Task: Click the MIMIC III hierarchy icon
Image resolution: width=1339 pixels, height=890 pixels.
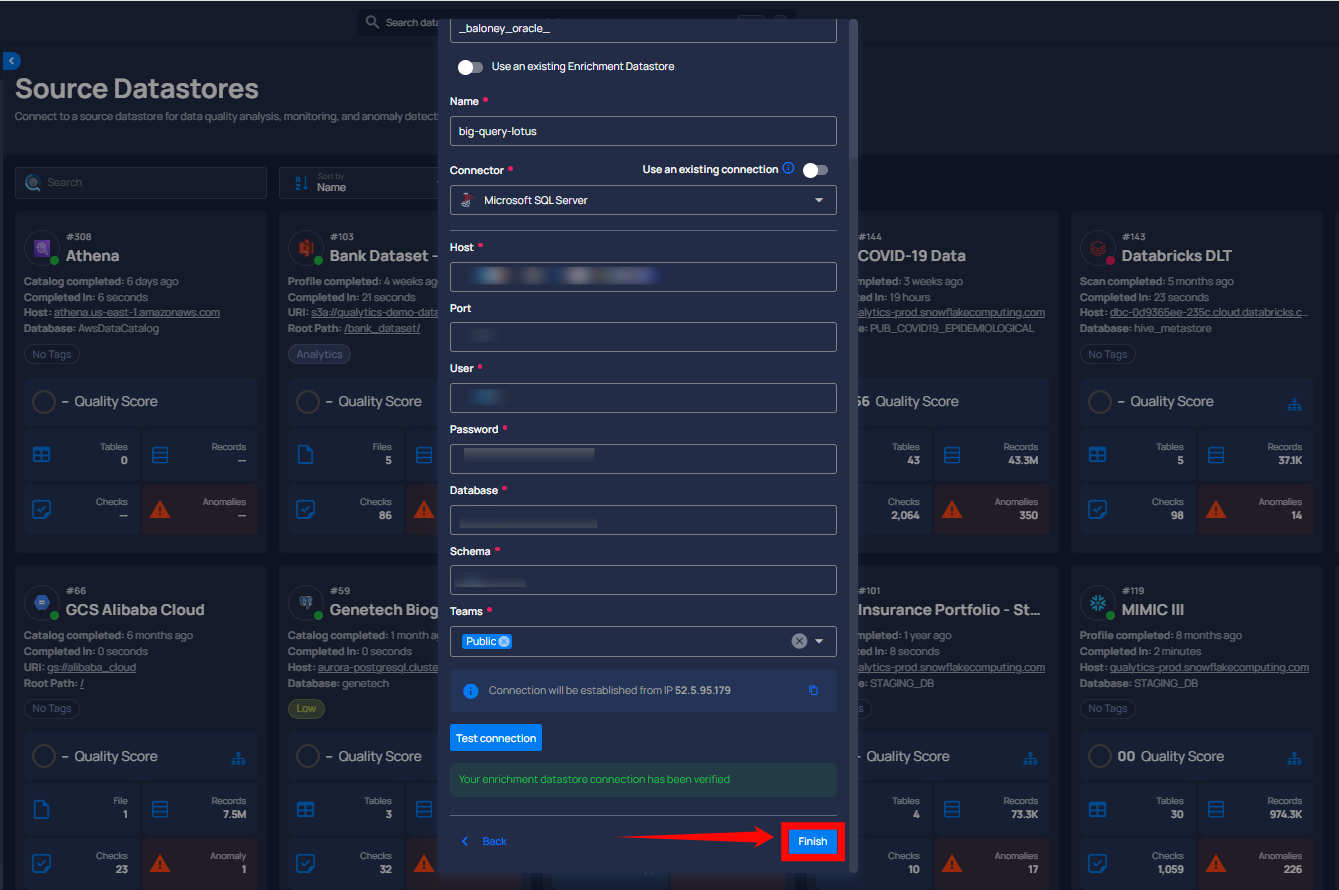Action: [x=1294, y=758]
